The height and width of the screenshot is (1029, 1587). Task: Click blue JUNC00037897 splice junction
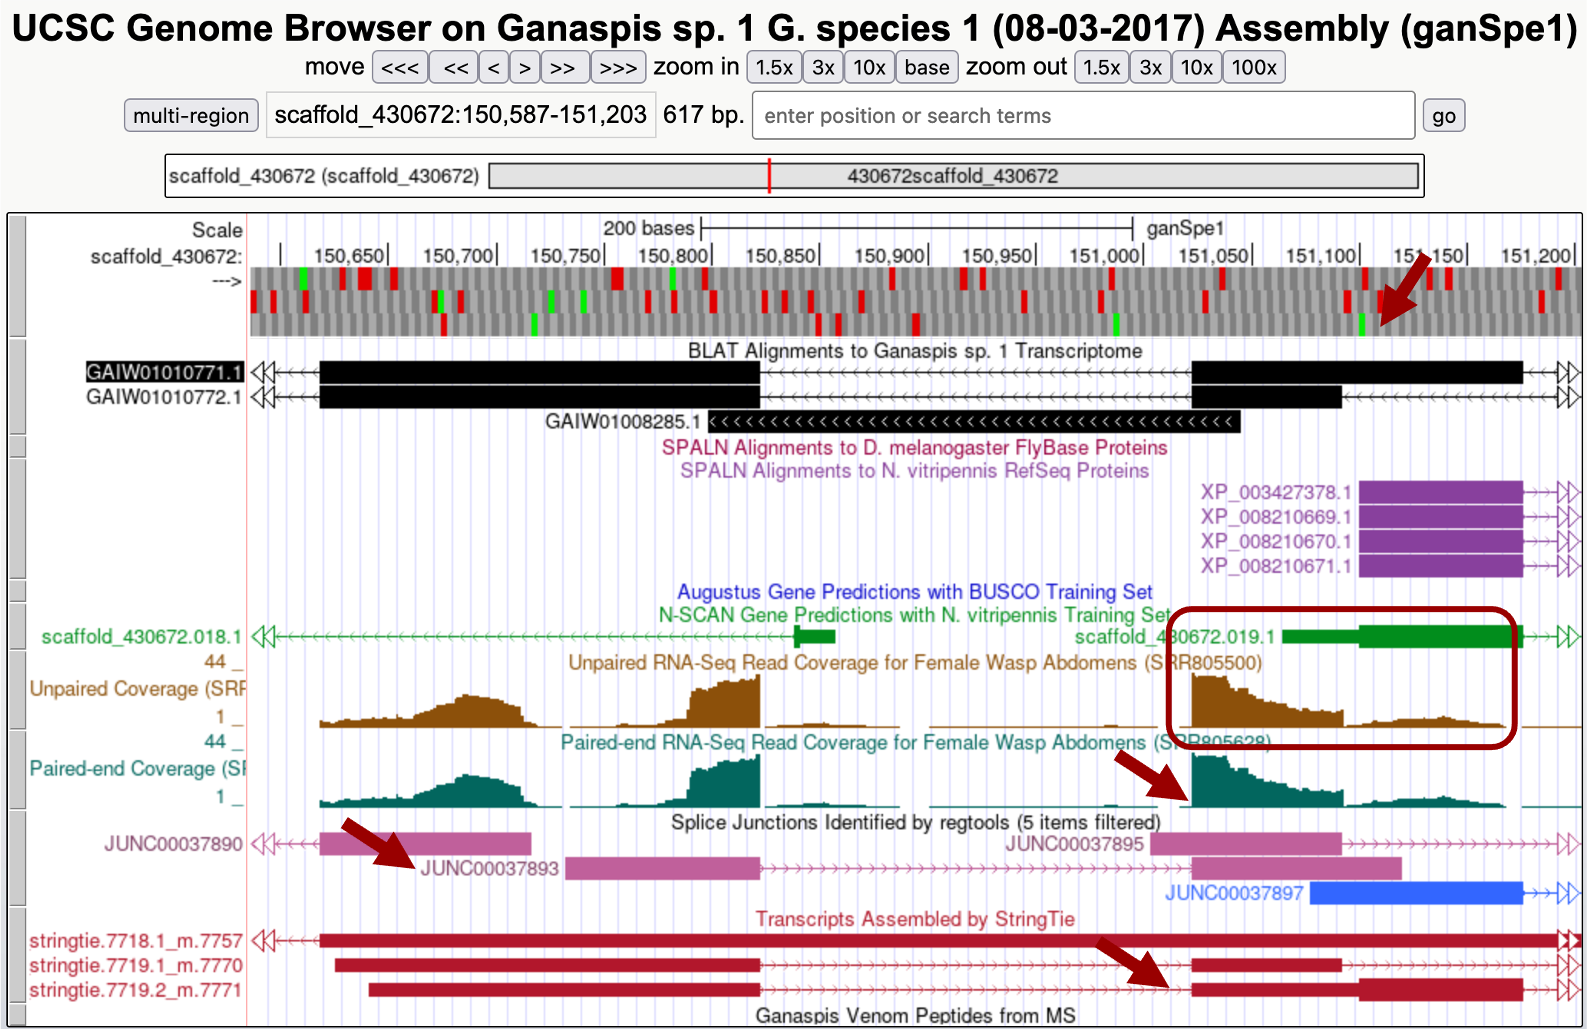point(1416,893)
